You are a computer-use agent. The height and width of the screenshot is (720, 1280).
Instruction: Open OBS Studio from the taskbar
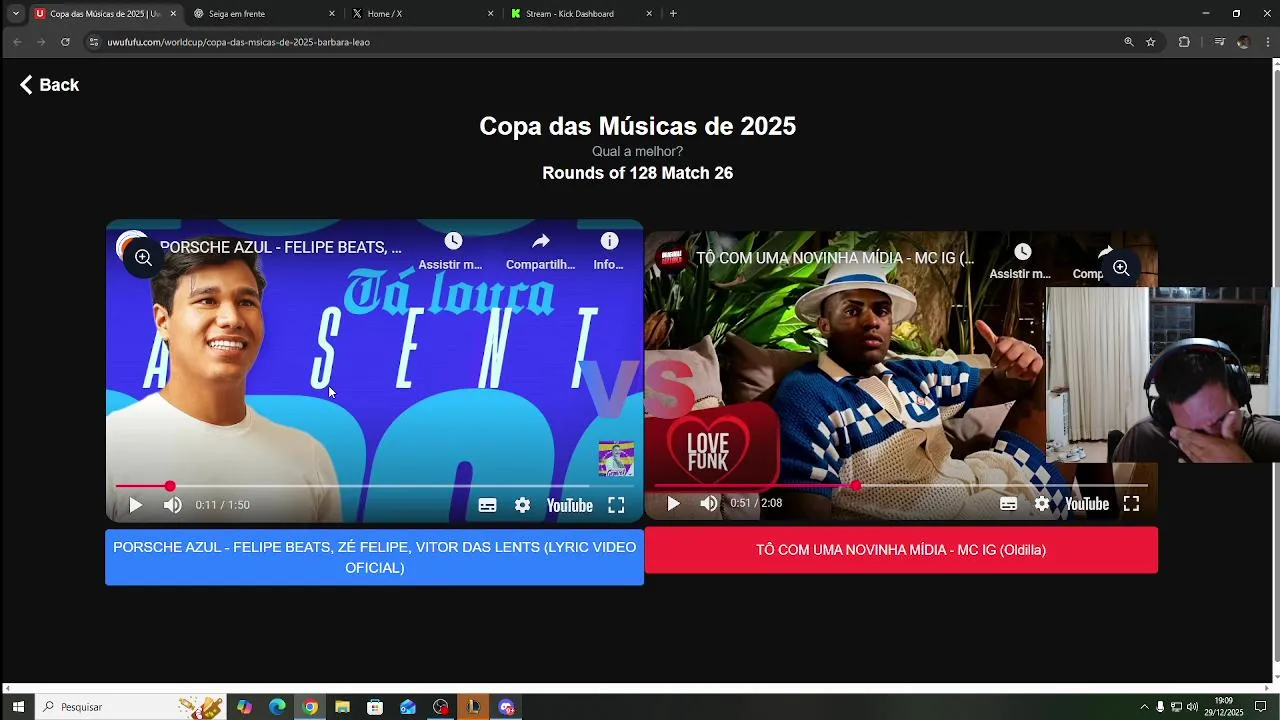pos(441,707)
